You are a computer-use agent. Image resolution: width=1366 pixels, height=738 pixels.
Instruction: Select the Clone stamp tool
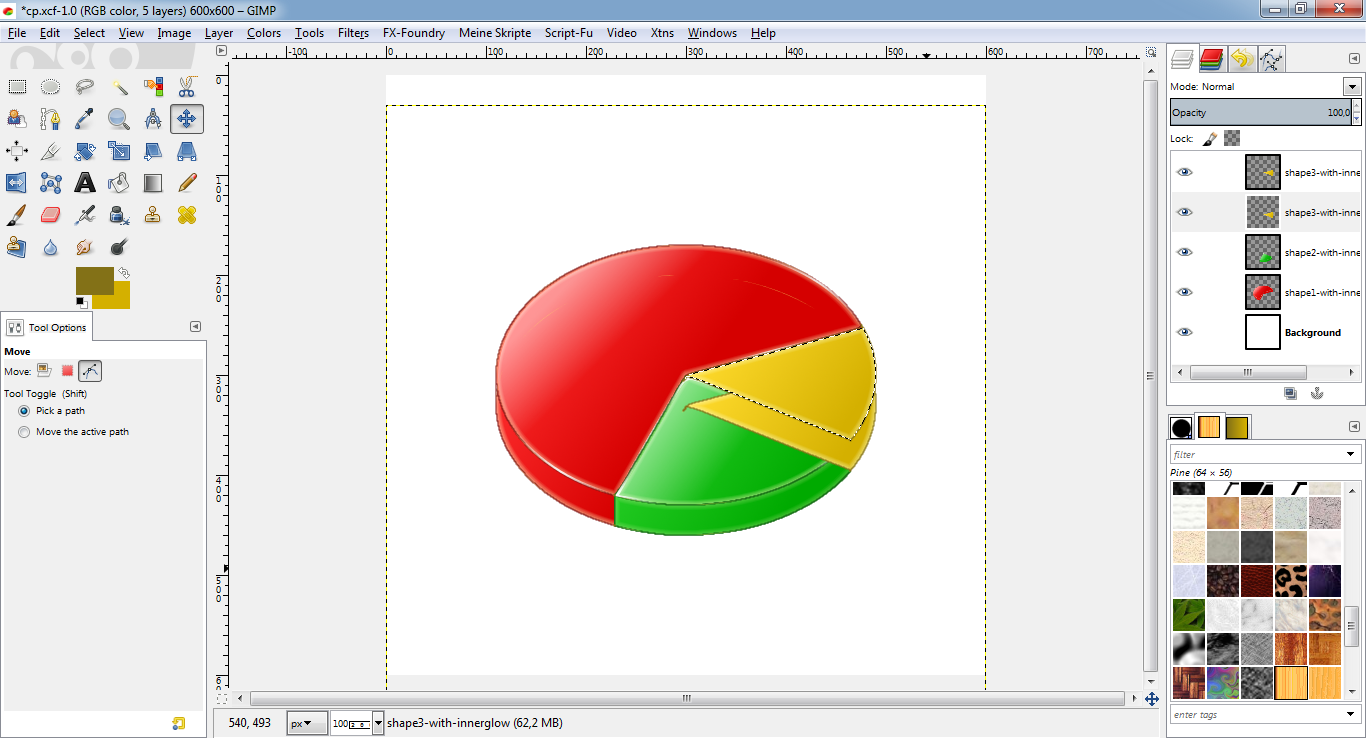click(153, 215)
